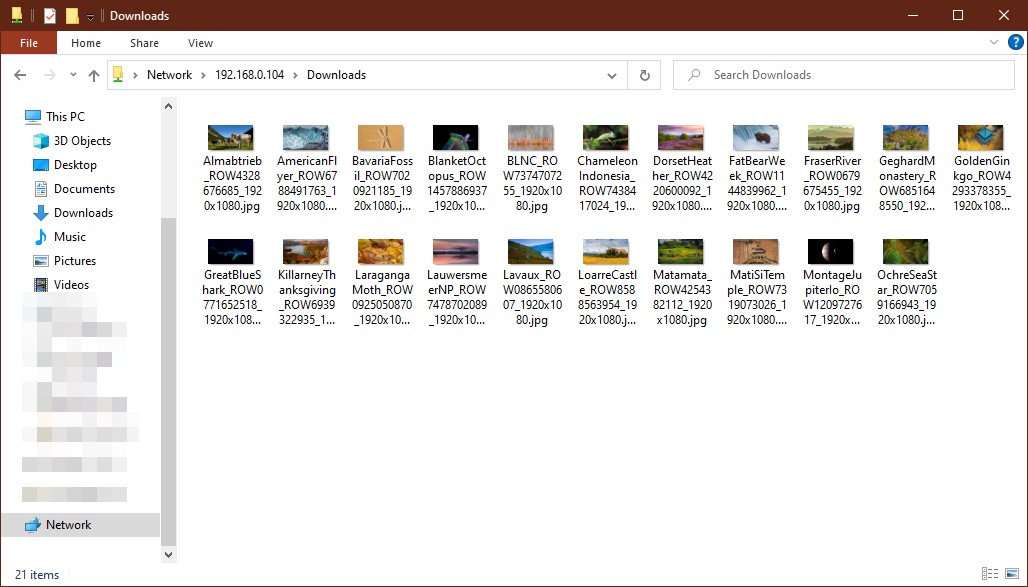Open recent locations dropdown arrow

point(73,75)
